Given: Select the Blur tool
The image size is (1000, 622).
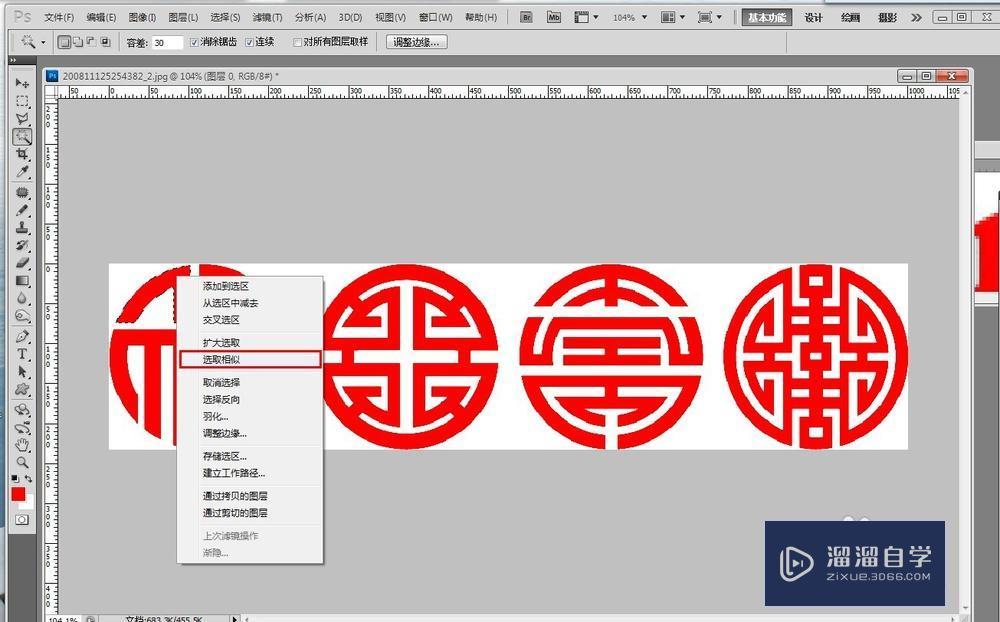Looking at the screenshot, I should tap(22, 298).
